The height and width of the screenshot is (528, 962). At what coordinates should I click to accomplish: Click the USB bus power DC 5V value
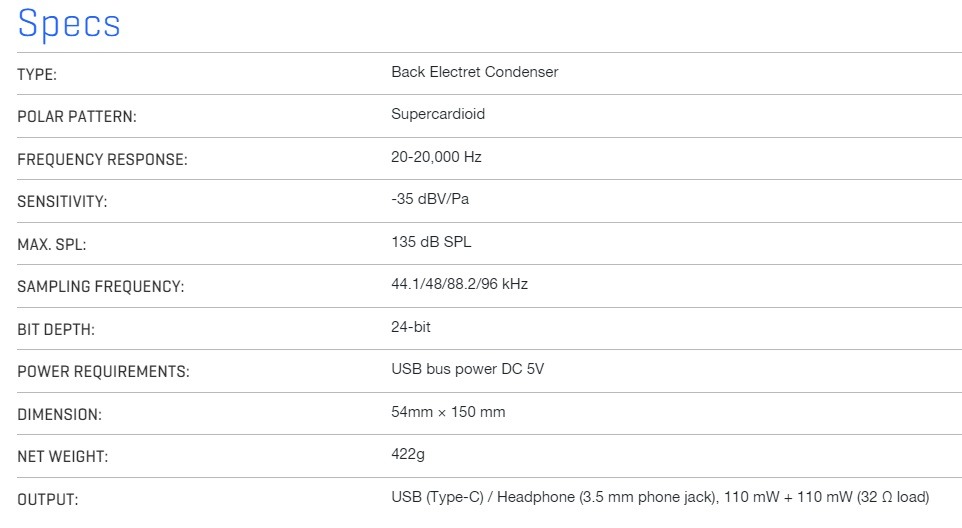(x=467, y=369)
